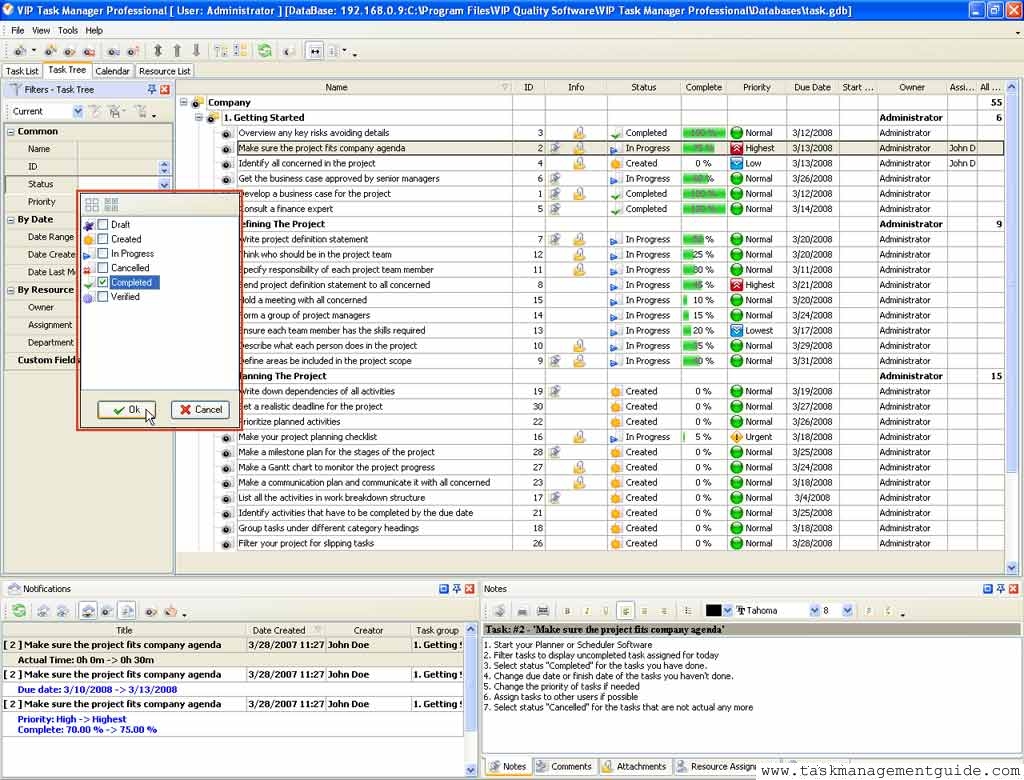1024x780 pixels.
Task: Click the print icon in Notes toolbar
Action: click(x=522, y=611)
